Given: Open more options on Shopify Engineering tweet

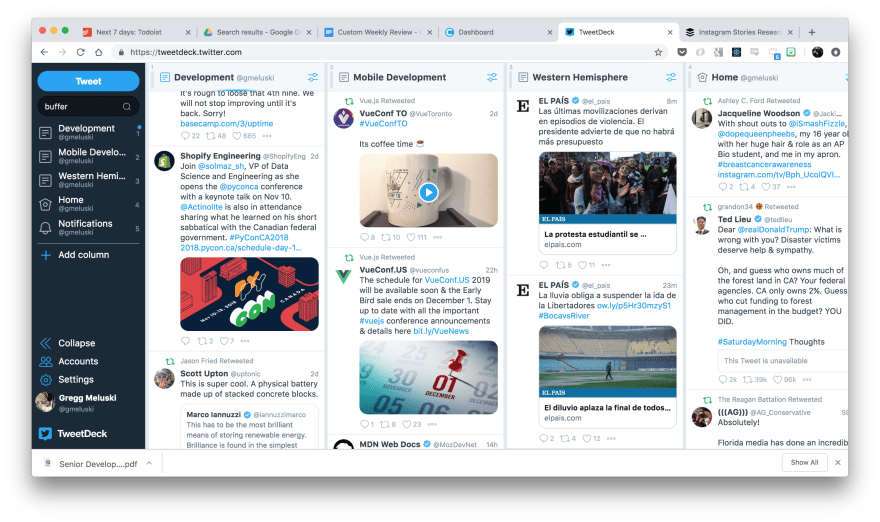Looking at the screenshot, I should click(245, 341).
